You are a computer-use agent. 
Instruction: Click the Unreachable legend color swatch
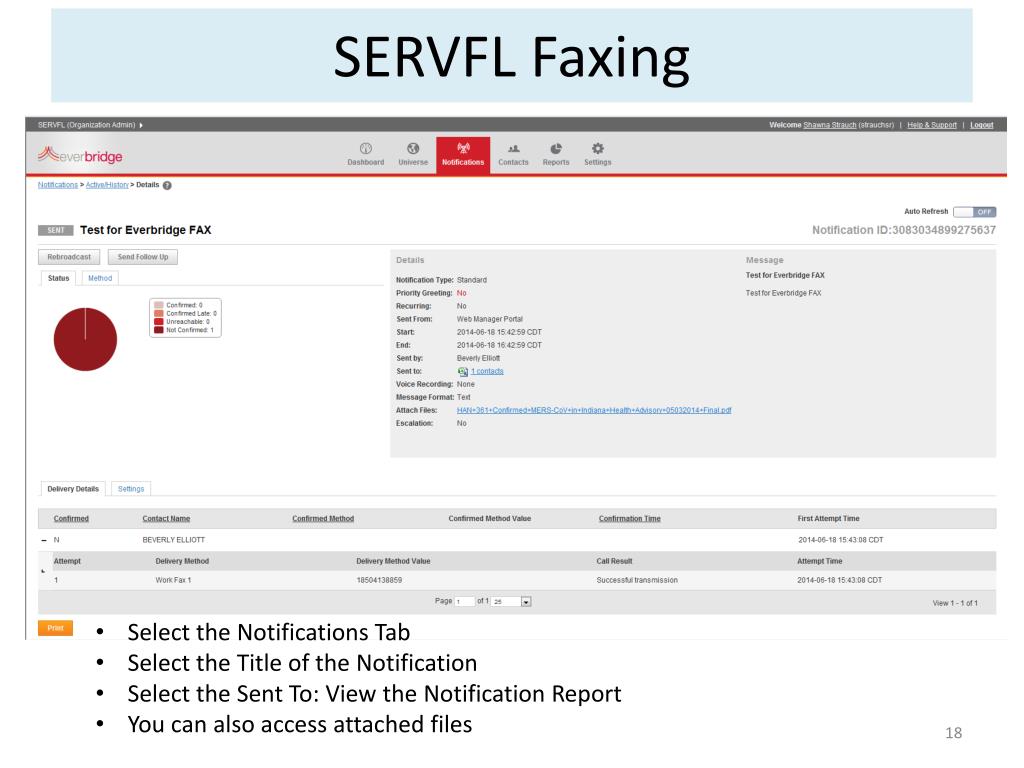click(159, 321)
